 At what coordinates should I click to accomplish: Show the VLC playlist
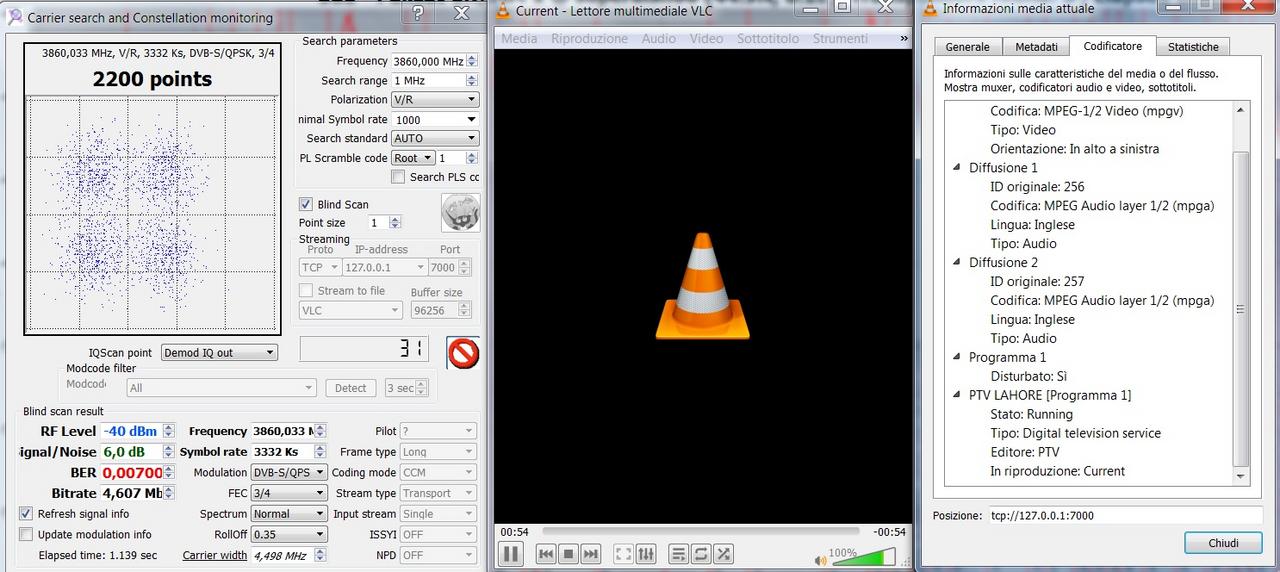click(678, 554)
